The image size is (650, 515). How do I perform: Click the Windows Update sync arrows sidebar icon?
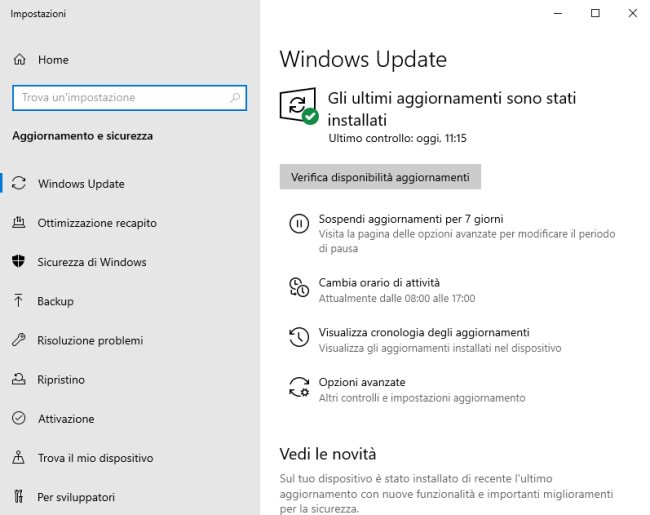19,183
